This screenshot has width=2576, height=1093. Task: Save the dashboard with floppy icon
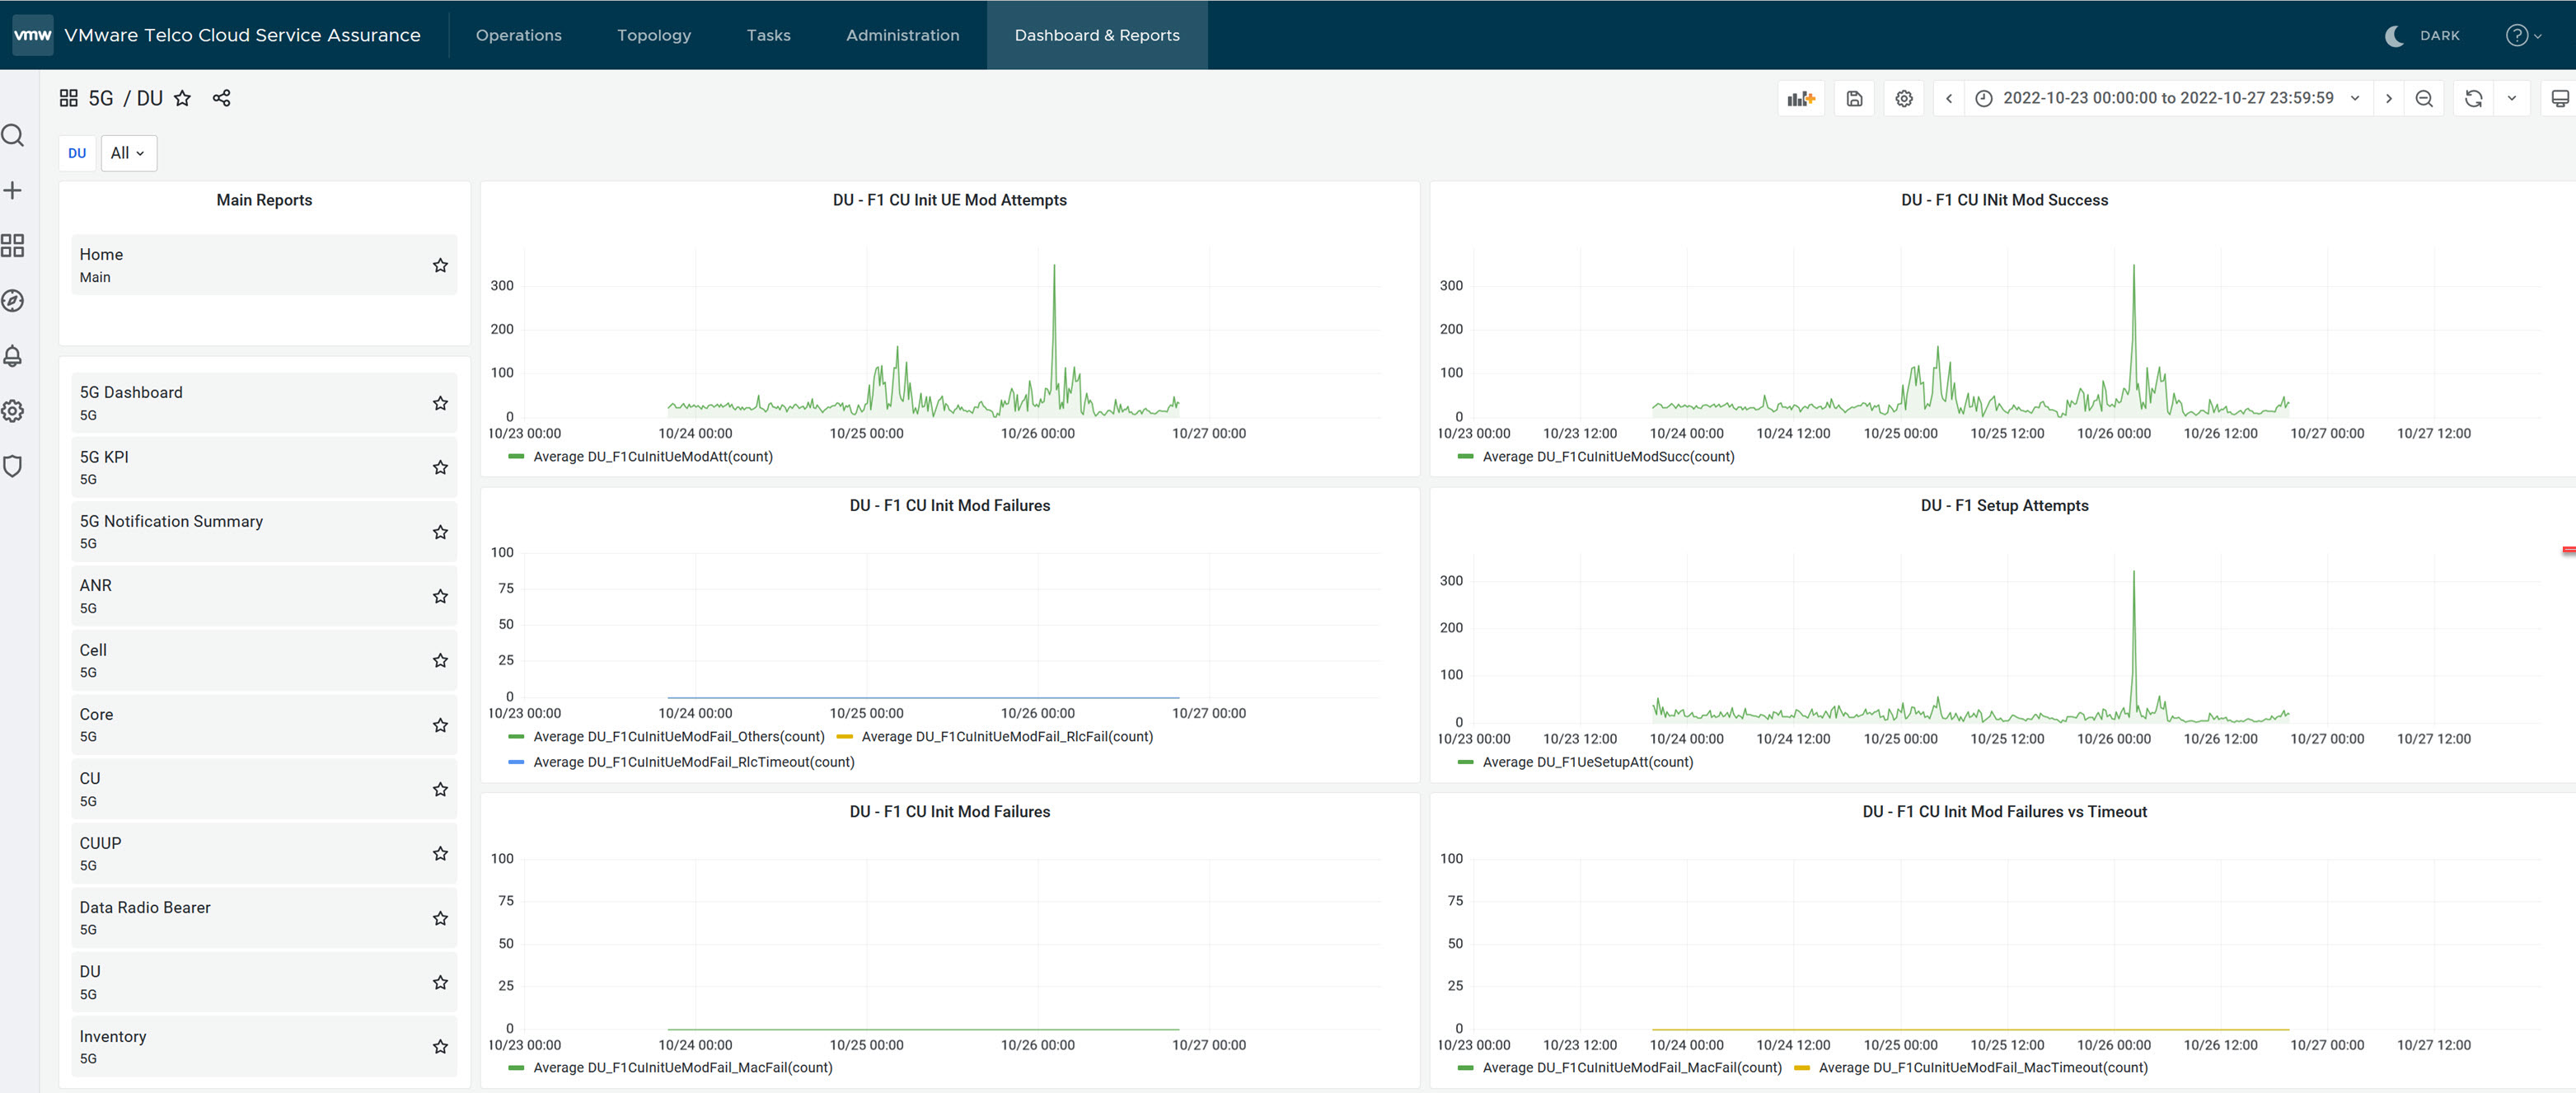pyautogui.click(x=1854, y=98)
